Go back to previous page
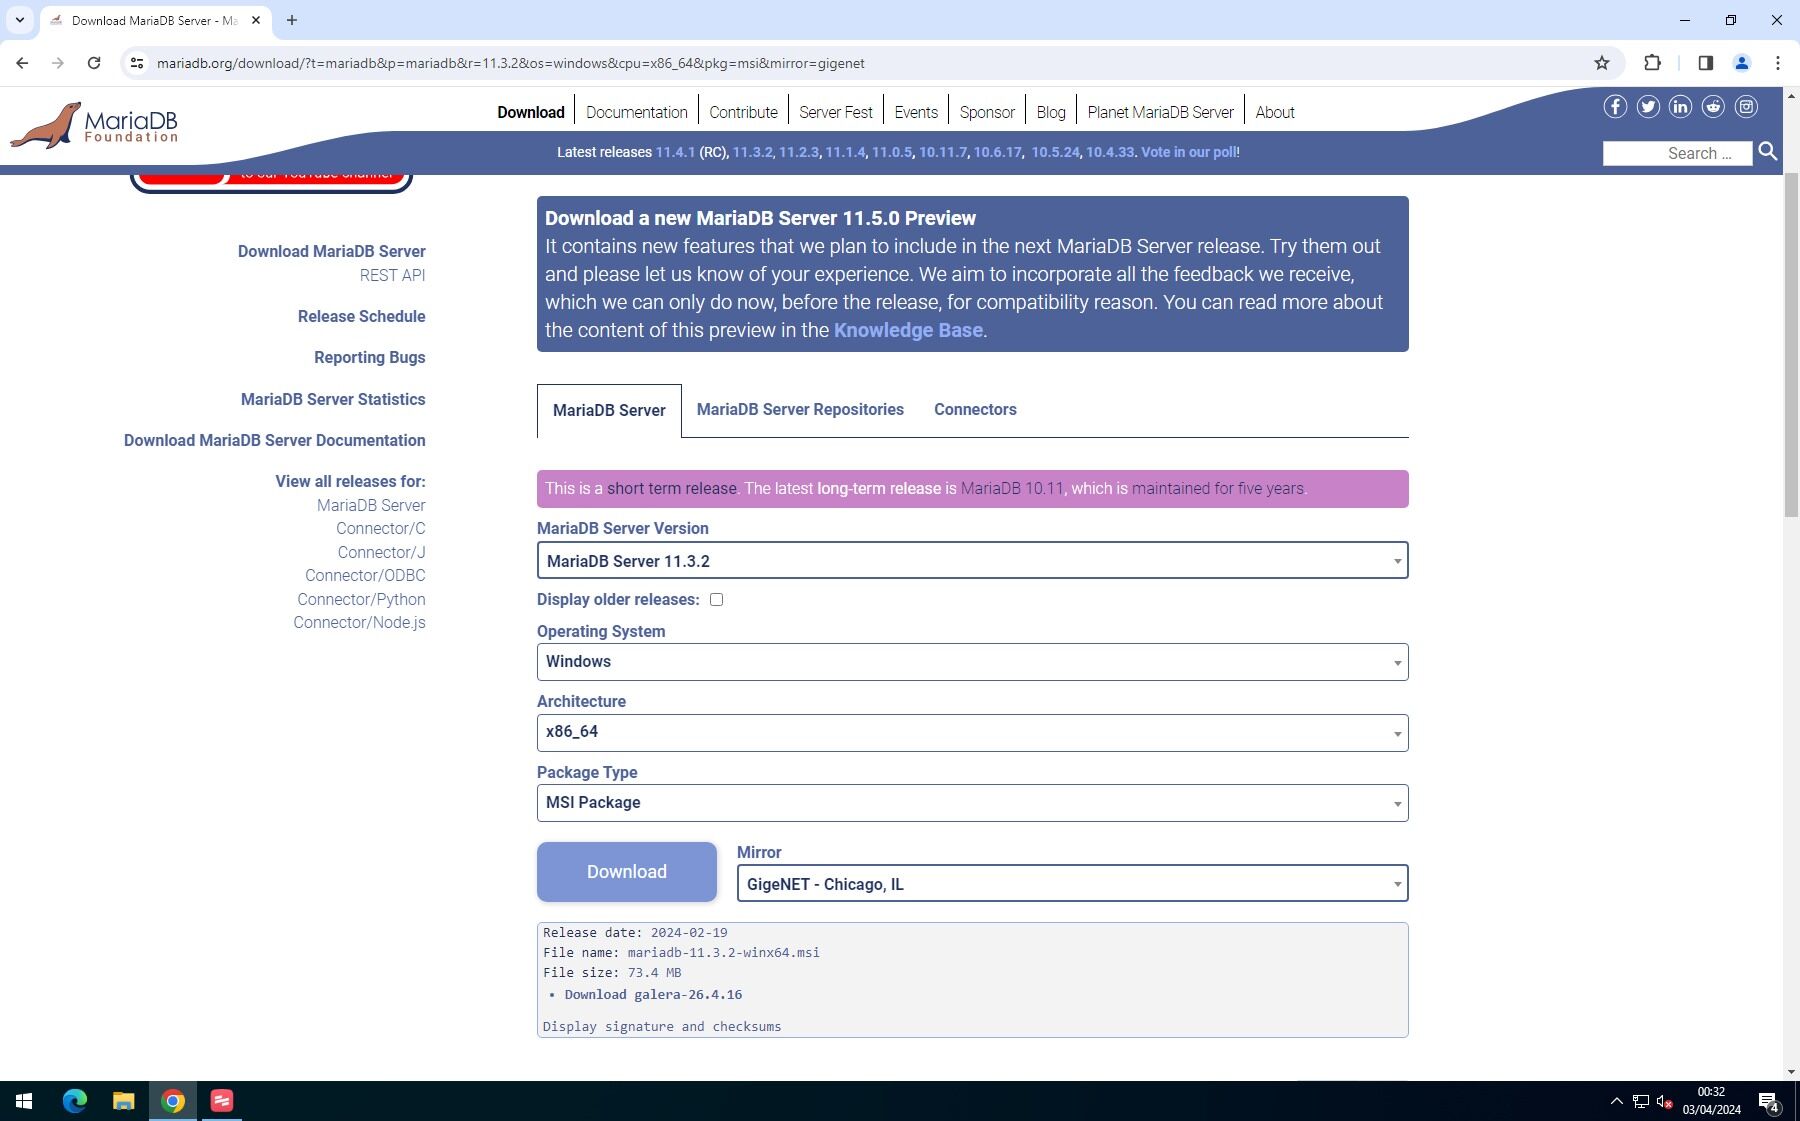Screen dimensions: 1800x1121 click(x=22, y=63)
